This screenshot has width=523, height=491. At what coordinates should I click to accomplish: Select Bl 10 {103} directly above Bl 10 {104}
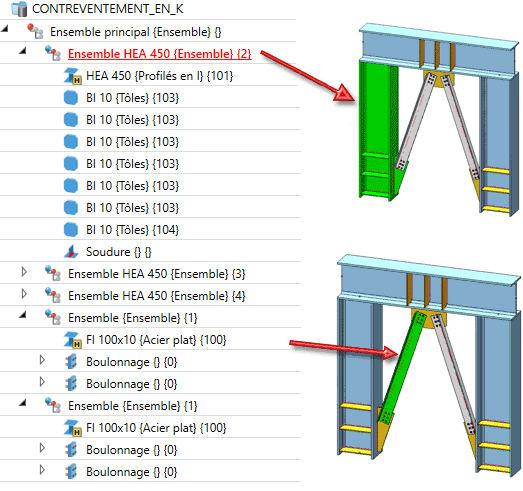(x=132, y=208)
